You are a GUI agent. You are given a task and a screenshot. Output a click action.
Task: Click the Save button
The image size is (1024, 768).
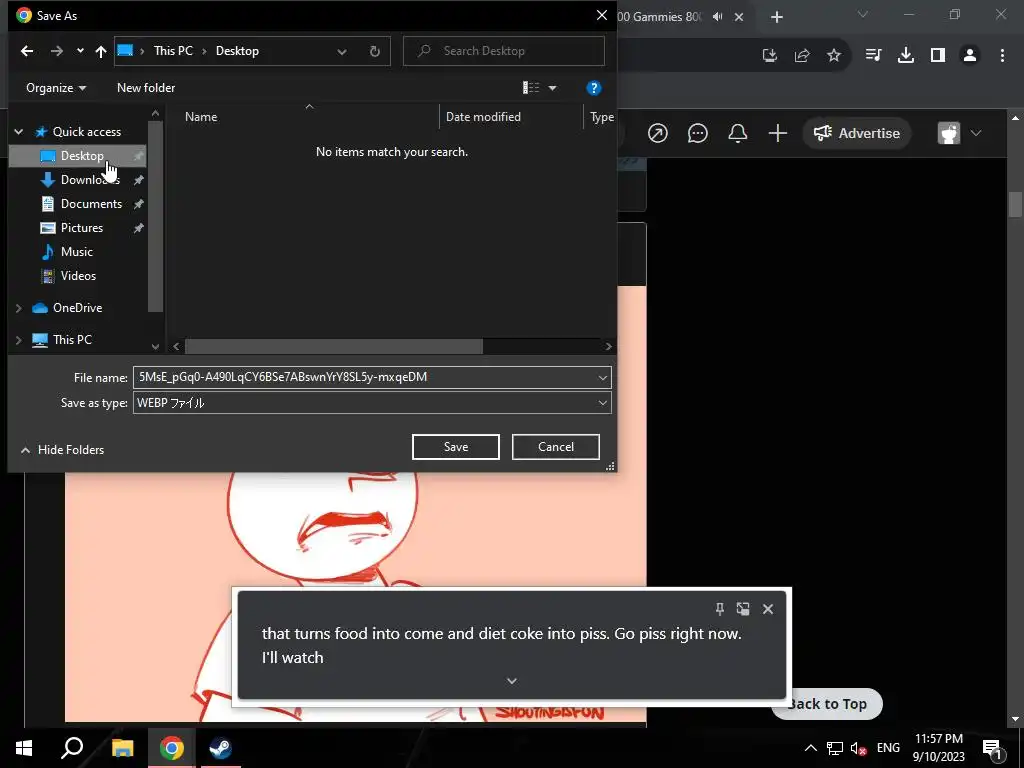point(456,447)
